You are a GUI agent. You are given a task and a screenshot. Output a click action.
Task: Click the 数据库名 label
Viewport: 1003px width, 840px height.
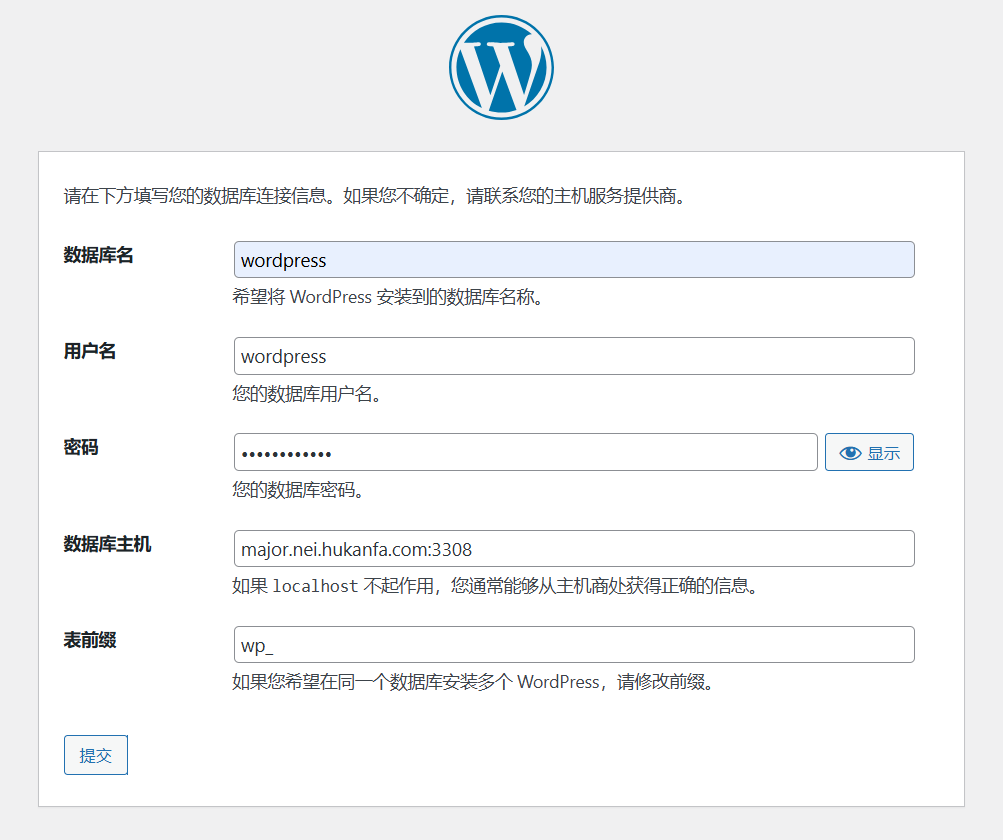[99, 255]
